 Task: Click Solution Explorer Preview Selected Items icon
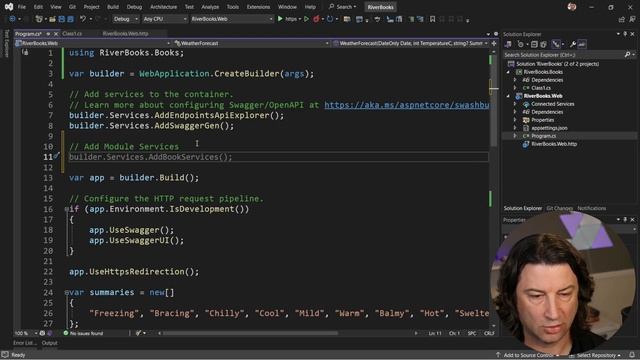[582, 44]
